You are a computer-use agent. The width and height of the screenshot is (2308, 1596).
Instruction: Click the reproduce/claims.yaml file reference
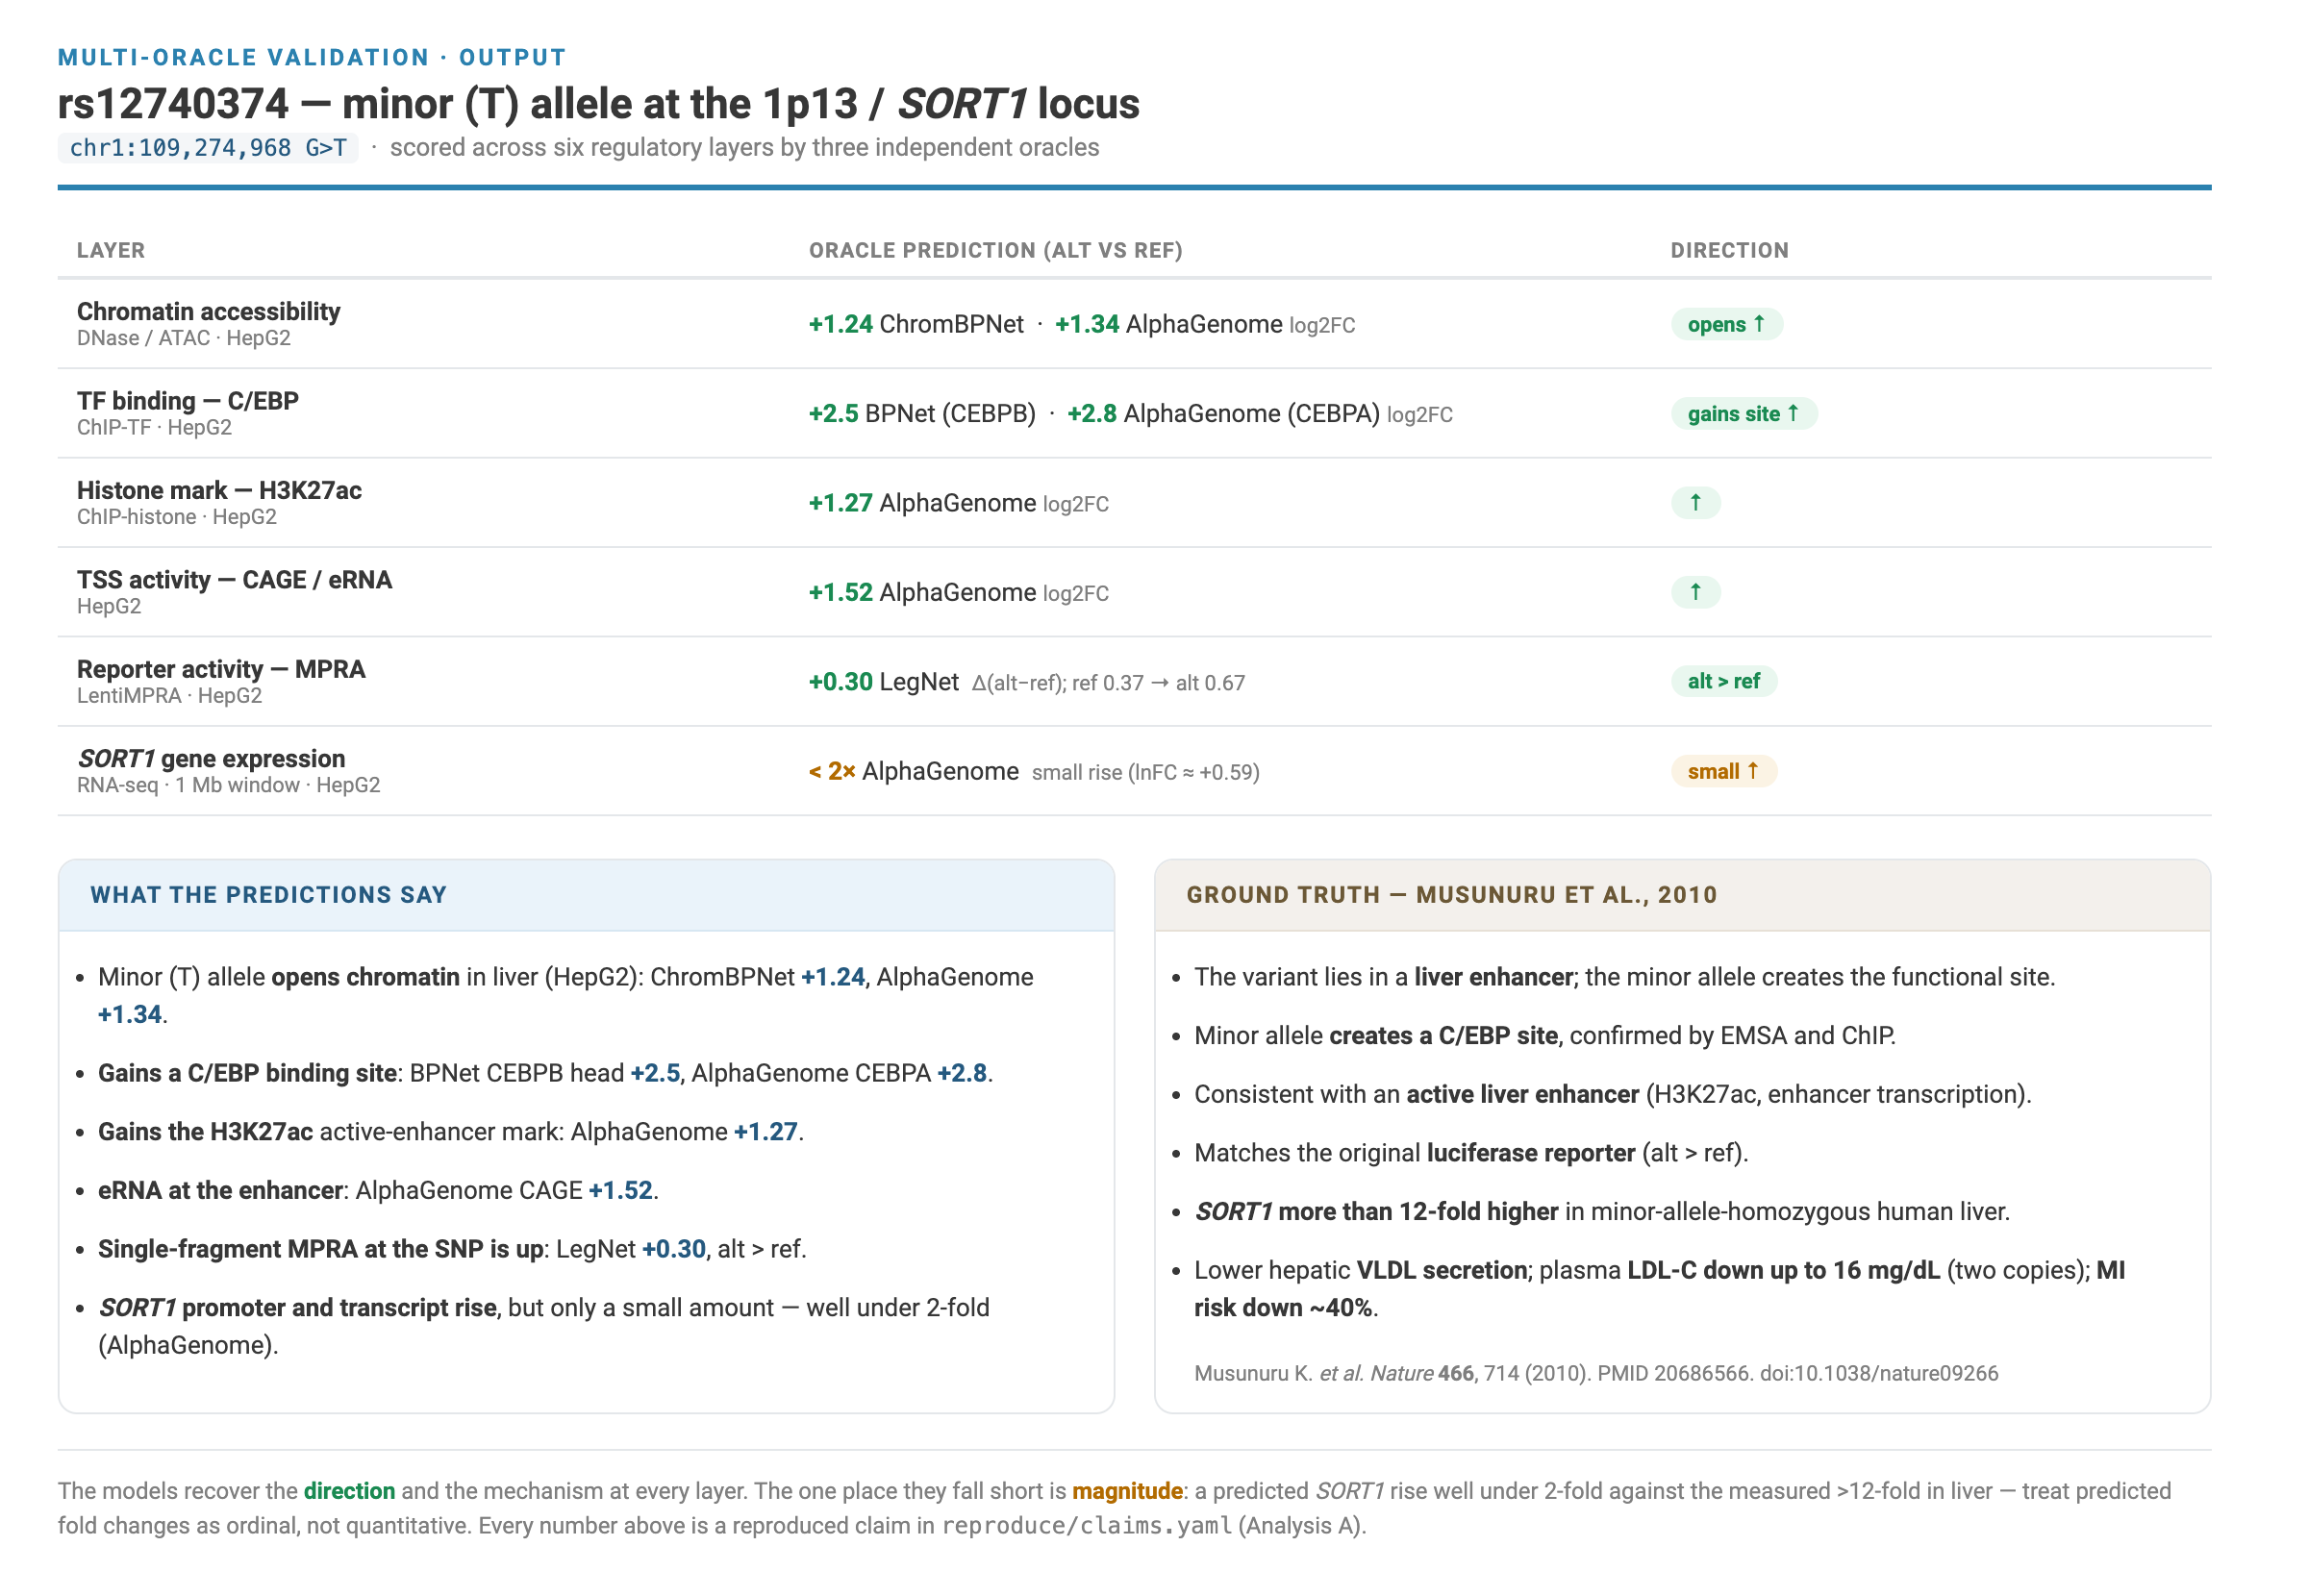[x=1086, y=1526]
